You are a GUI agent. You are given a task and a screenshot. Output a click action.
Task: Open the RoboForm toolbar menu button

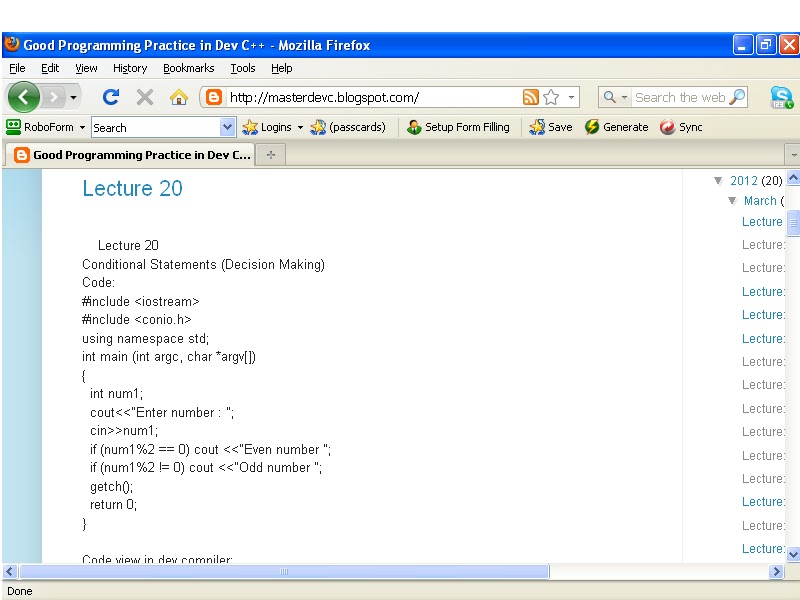click(x=45, y=127)
